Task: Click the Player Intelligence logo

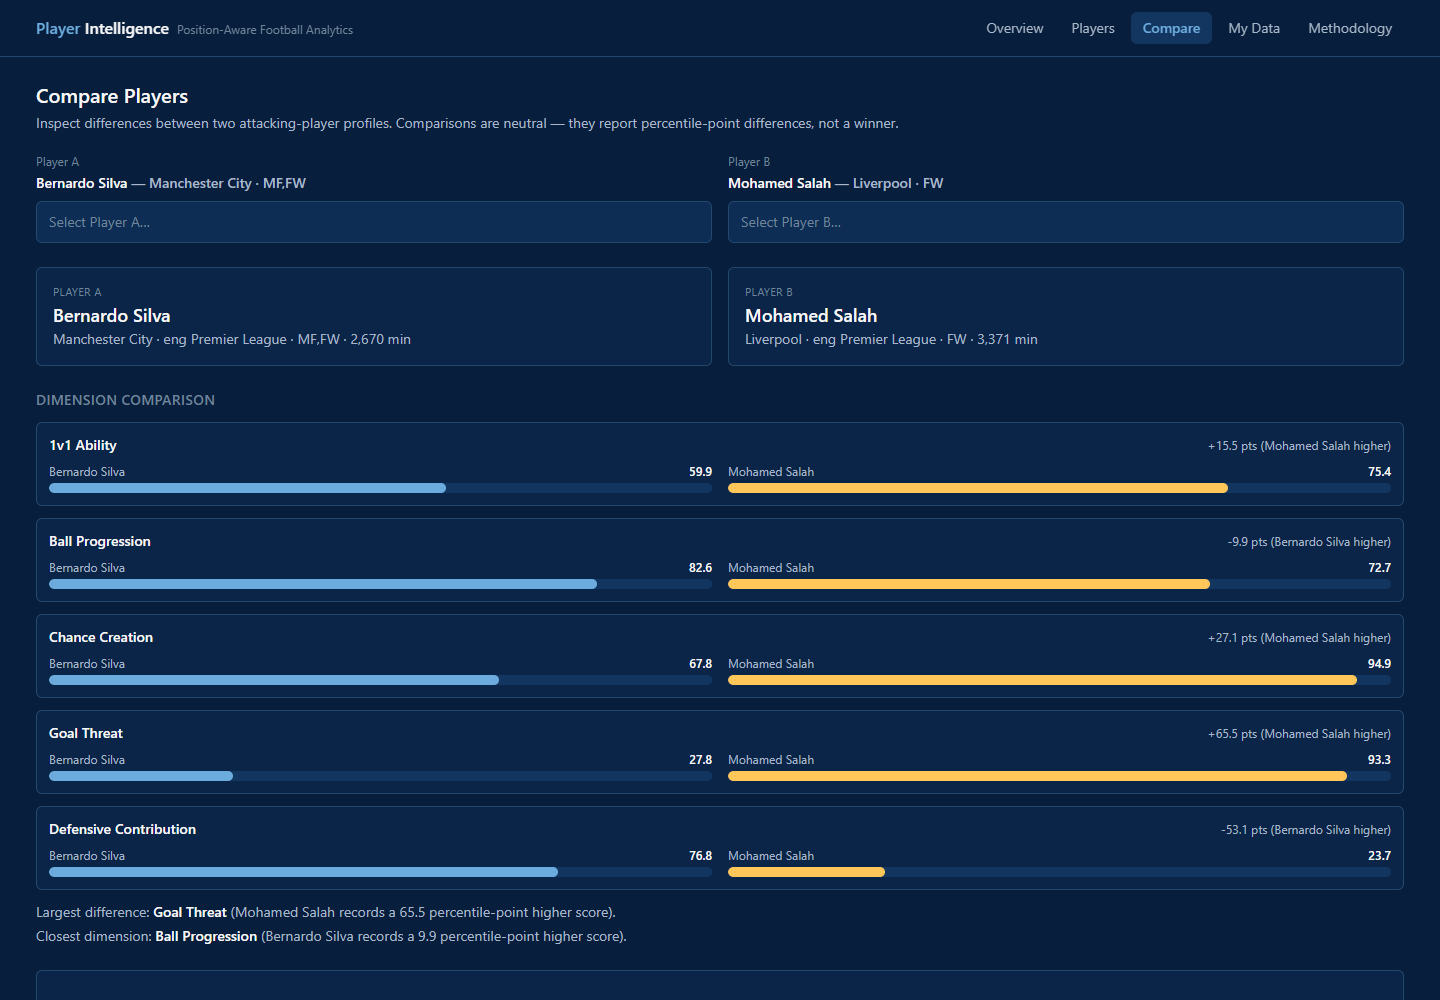Action: point(102,28)
